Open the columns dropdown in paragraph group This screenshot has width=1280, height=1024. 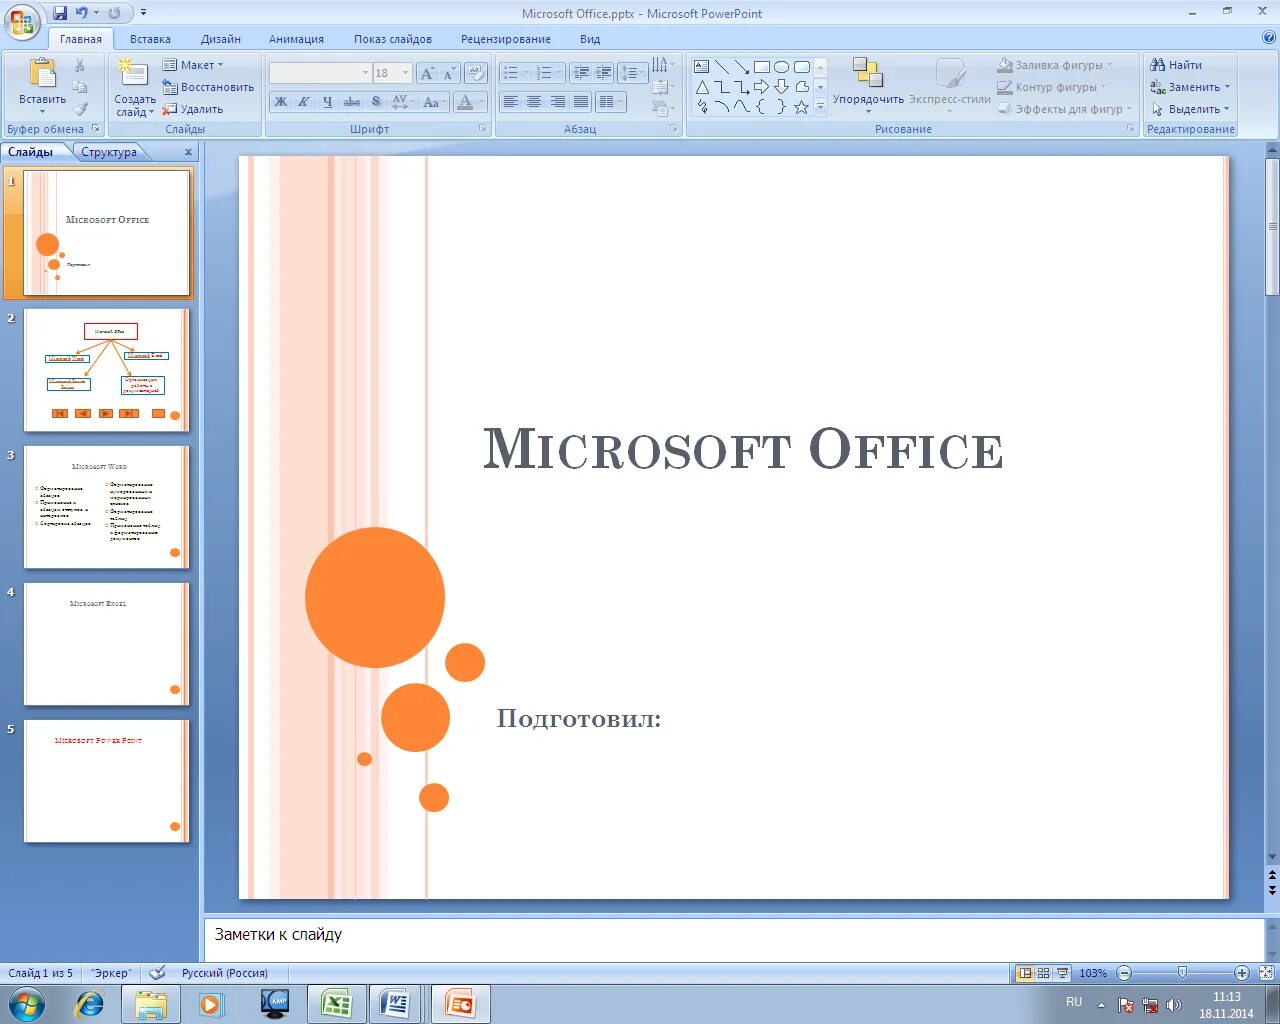610,102
